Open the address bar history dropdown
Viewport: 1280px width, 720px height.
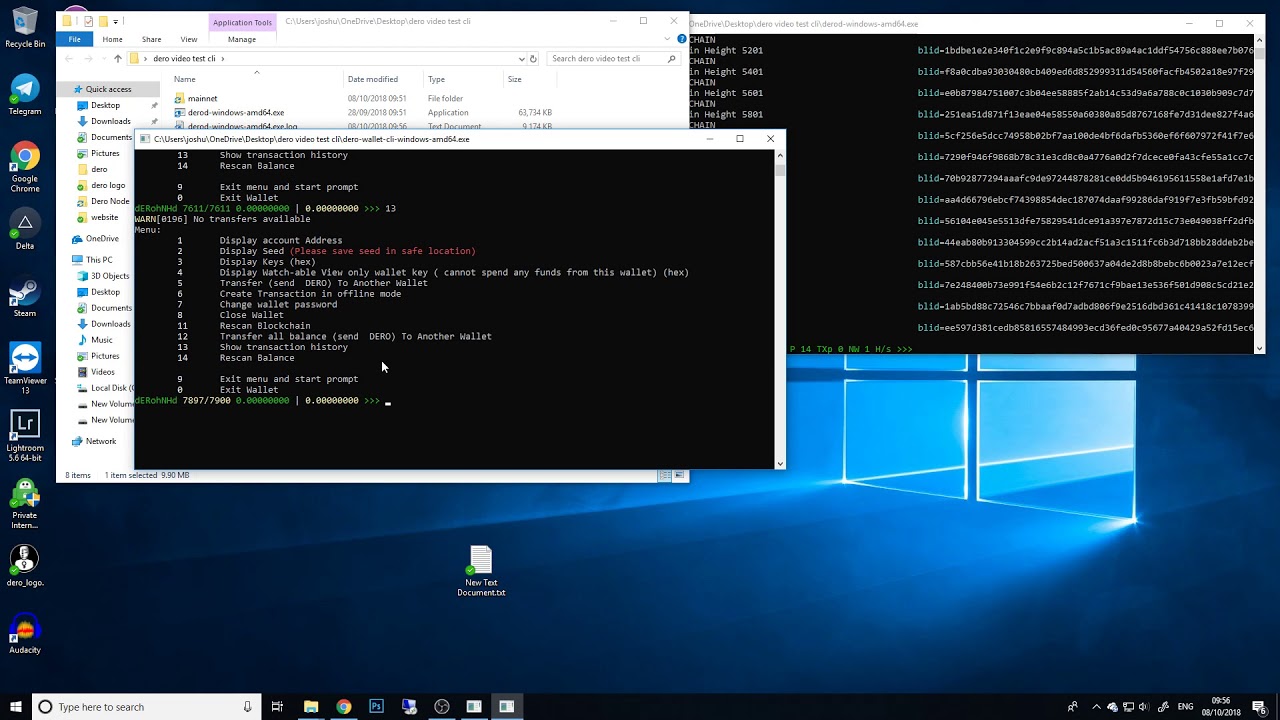(x=520, y=58)
